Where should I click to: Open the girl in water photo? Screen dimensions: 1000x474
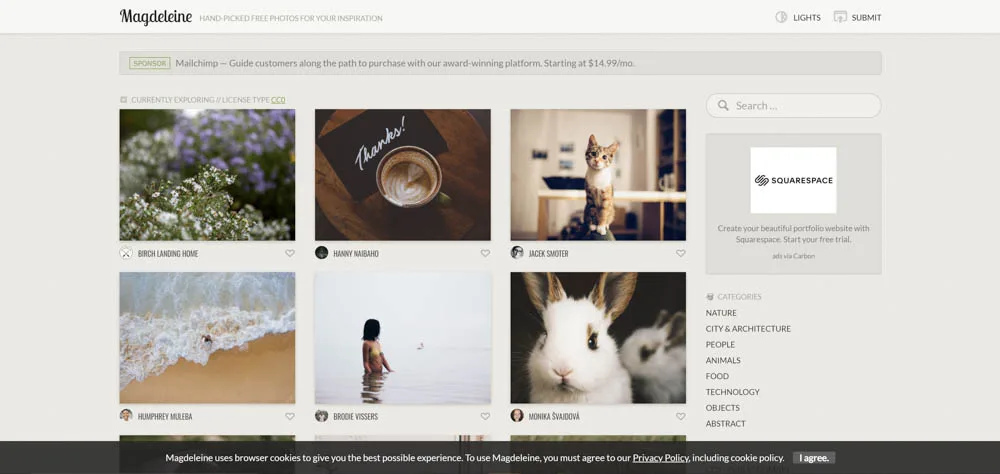pyautogui.click(x=402, y=338)
